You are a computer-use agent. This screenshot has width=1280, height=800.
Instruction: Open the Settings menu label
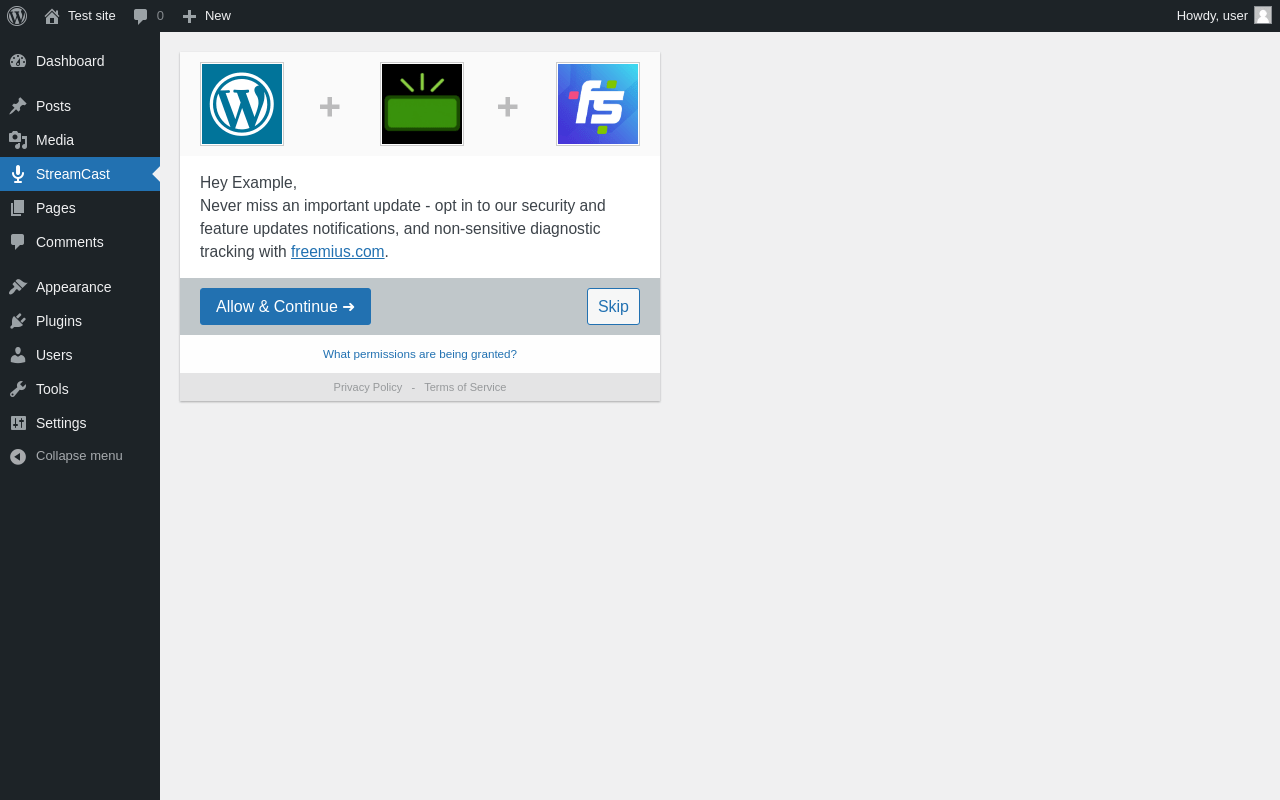pos(61,423)
